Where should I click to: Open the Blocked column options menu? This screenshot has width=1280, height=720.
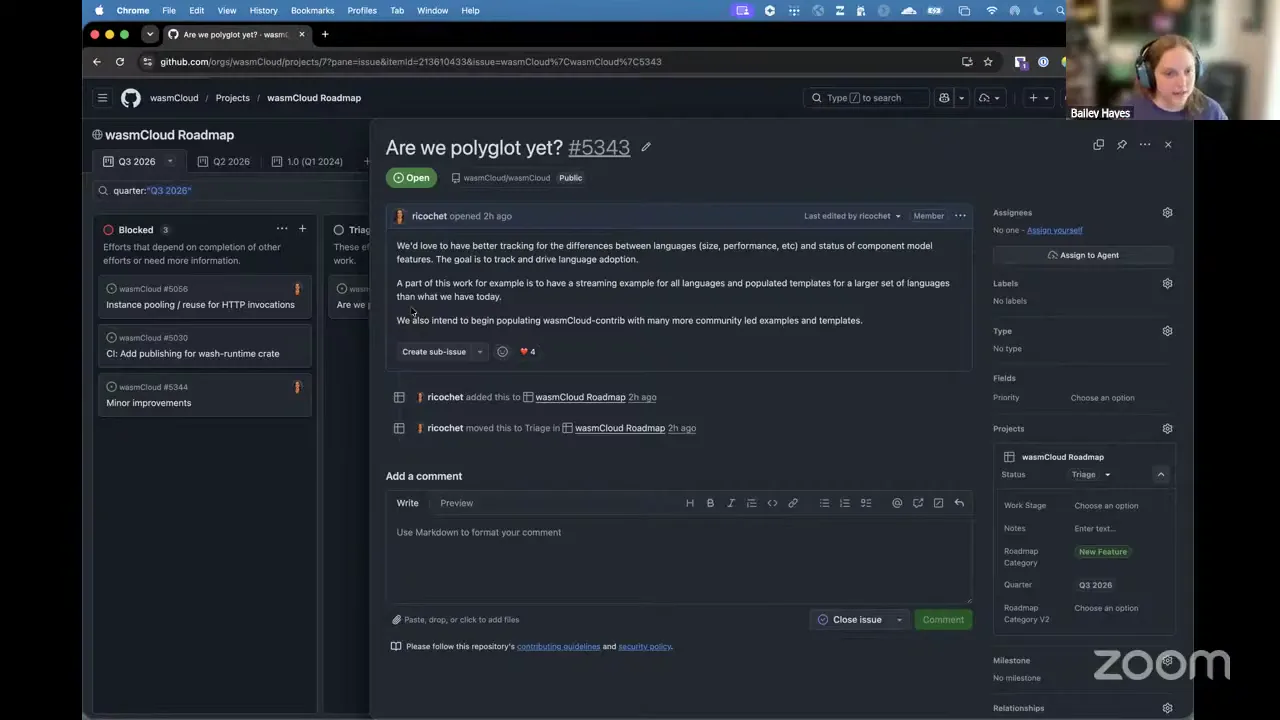[282, 229]
